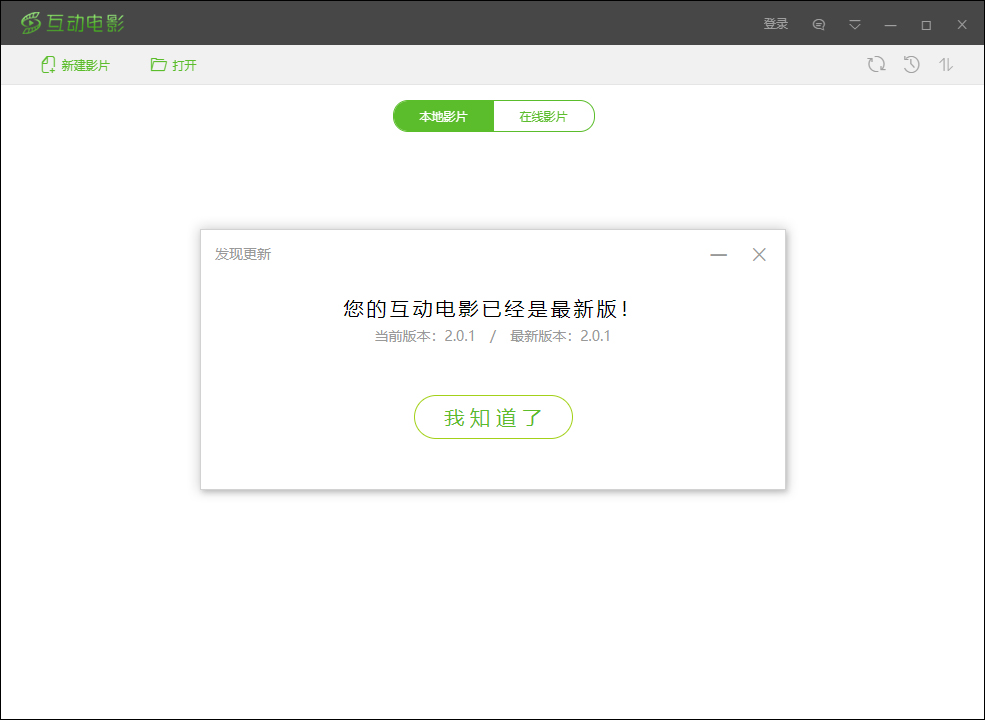Click the 最新版本：2.0.1 text
Screen dimensions: 985x720
(560, 336)
